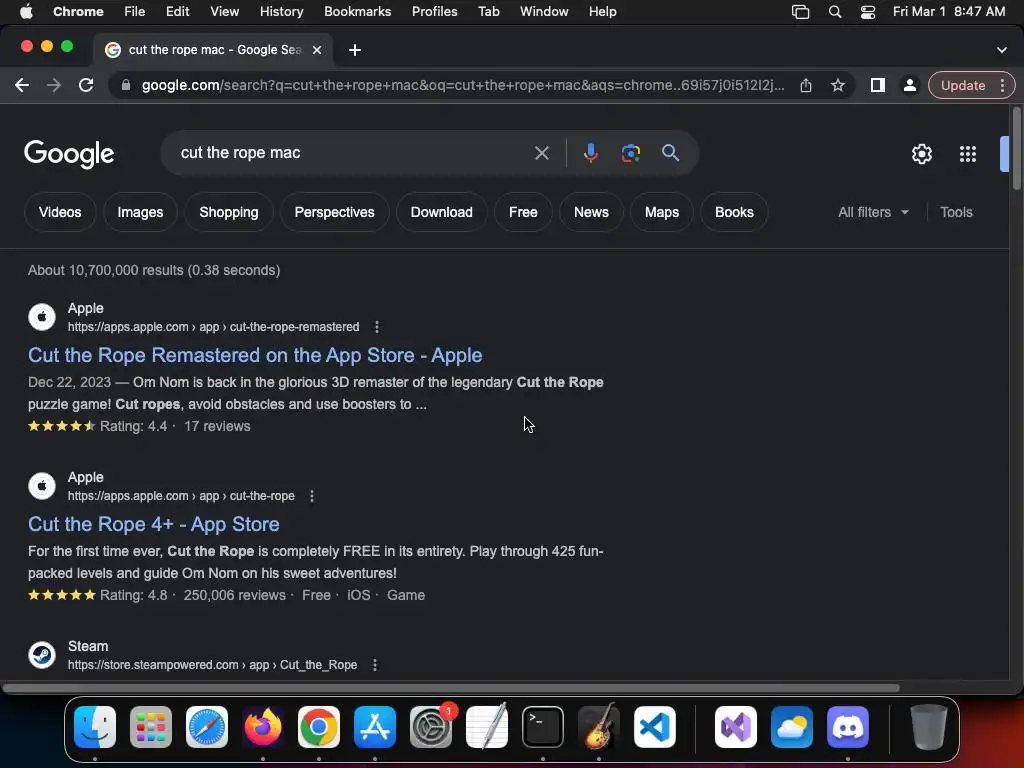Open the Chrome side panel
Image resolution: width=1024 pixels, height=768 pixels.
(x=878, y=85)
